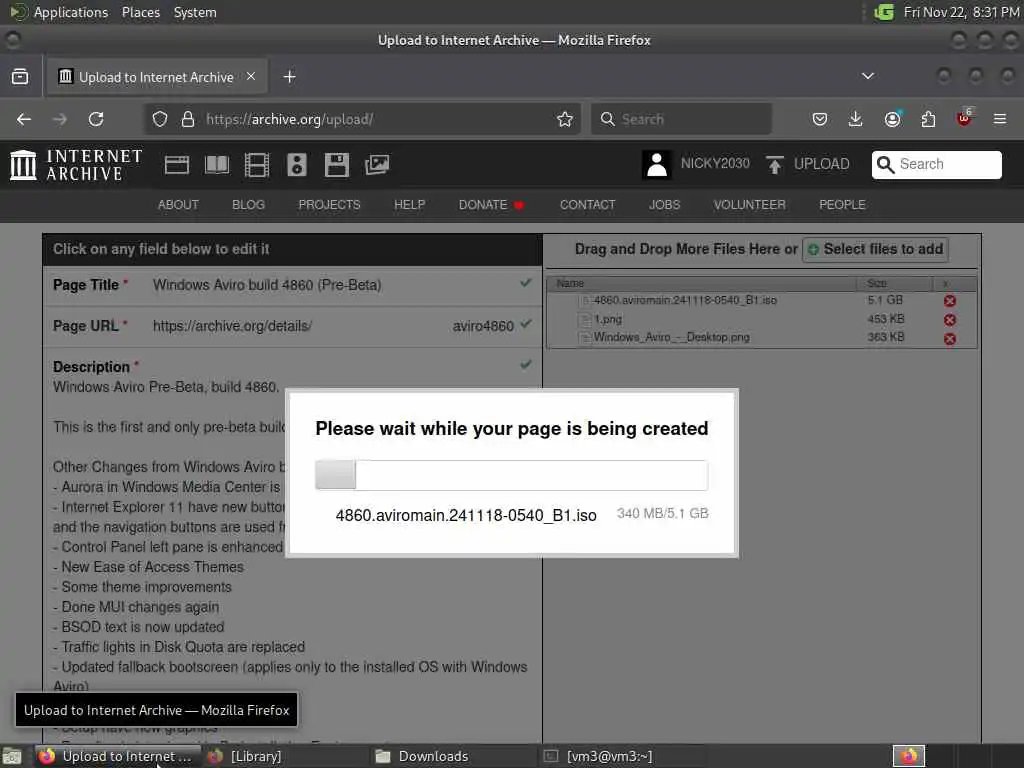The image size is (1024, 768).
Task: Open a new tab with plus button
Action: [289, 77]
